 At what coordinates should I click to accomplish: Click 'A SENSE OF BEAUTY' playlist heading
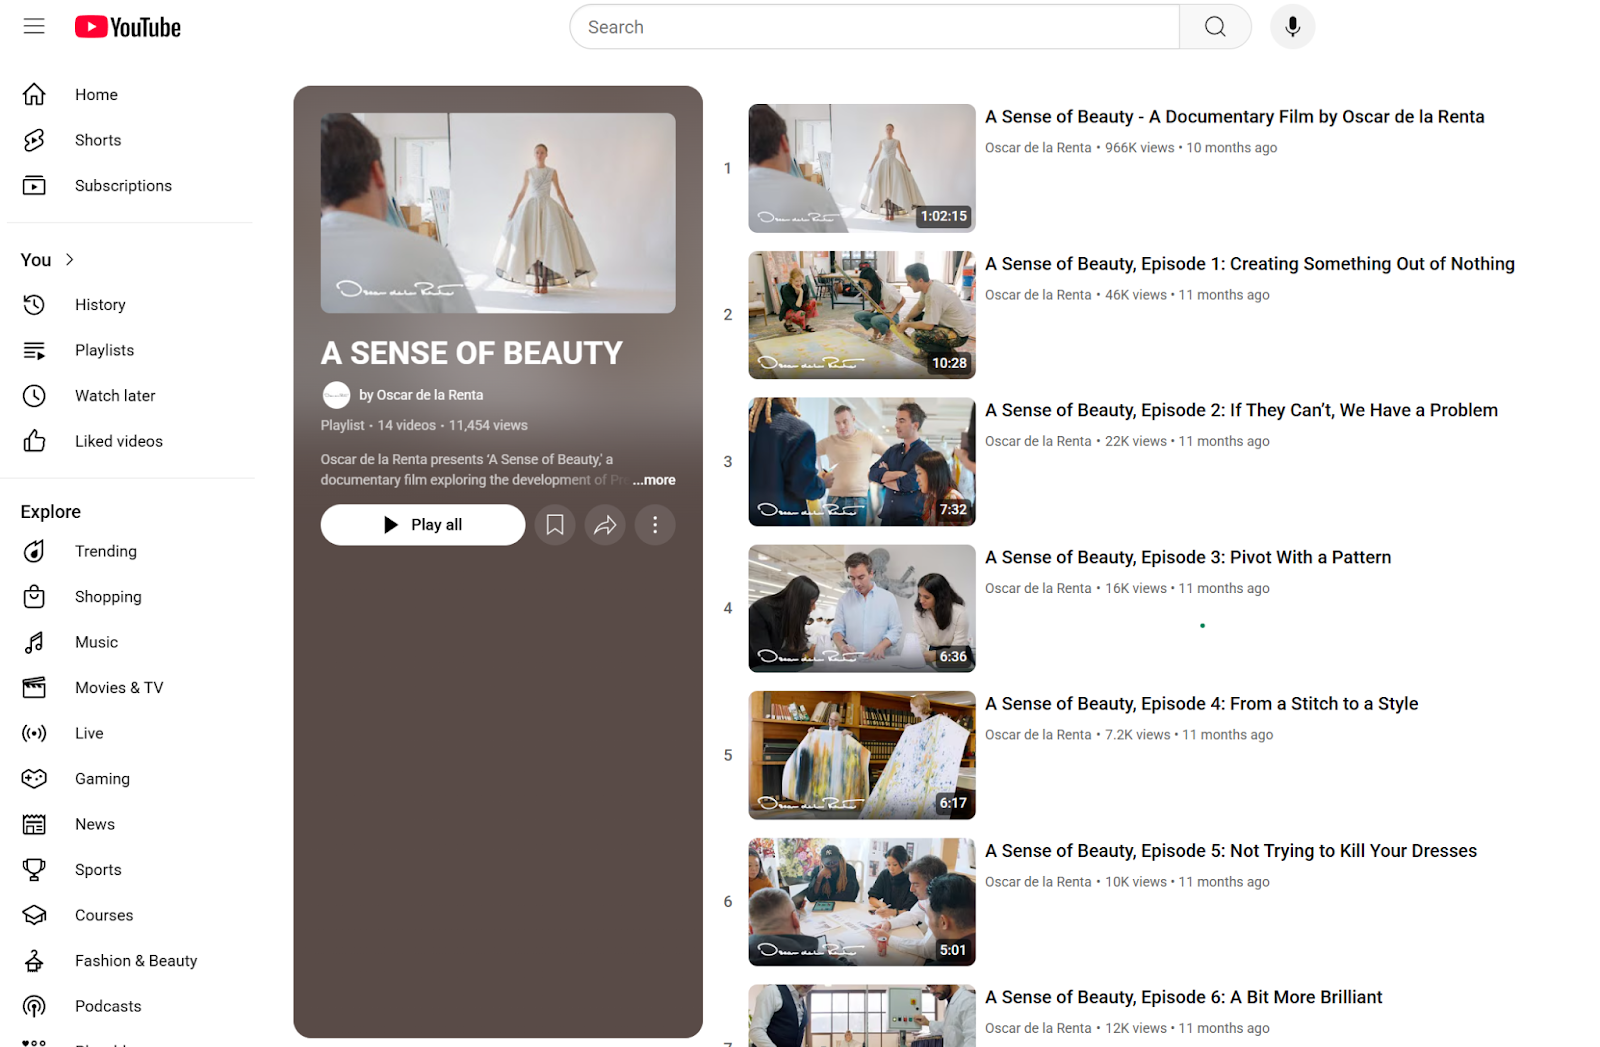pos(472,353)
